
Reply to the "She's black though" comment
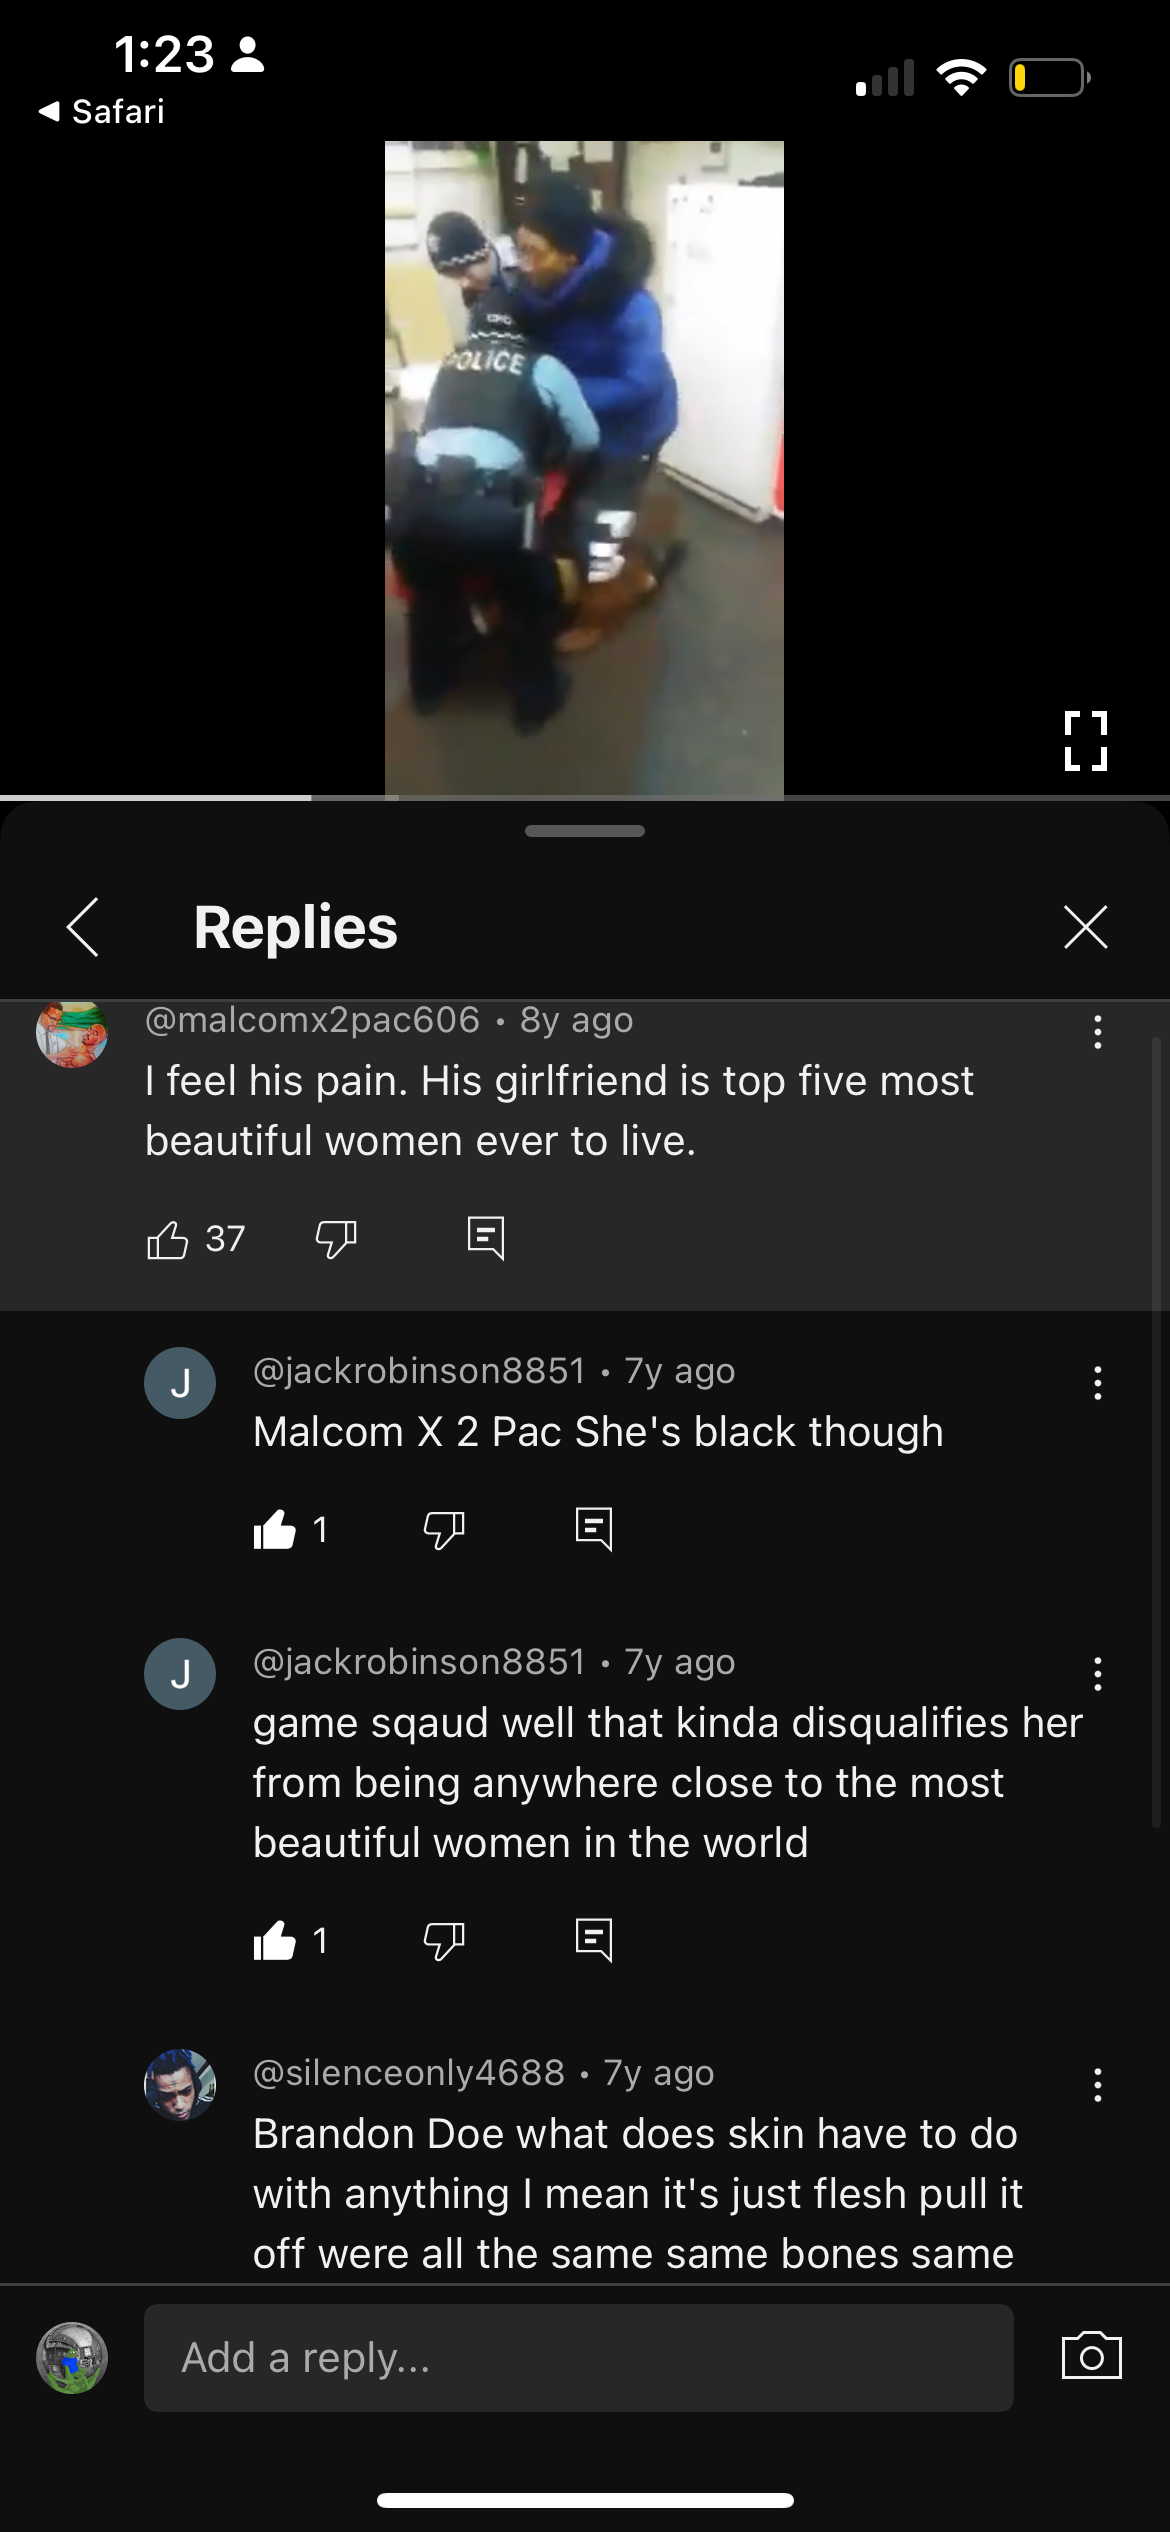594,1529
